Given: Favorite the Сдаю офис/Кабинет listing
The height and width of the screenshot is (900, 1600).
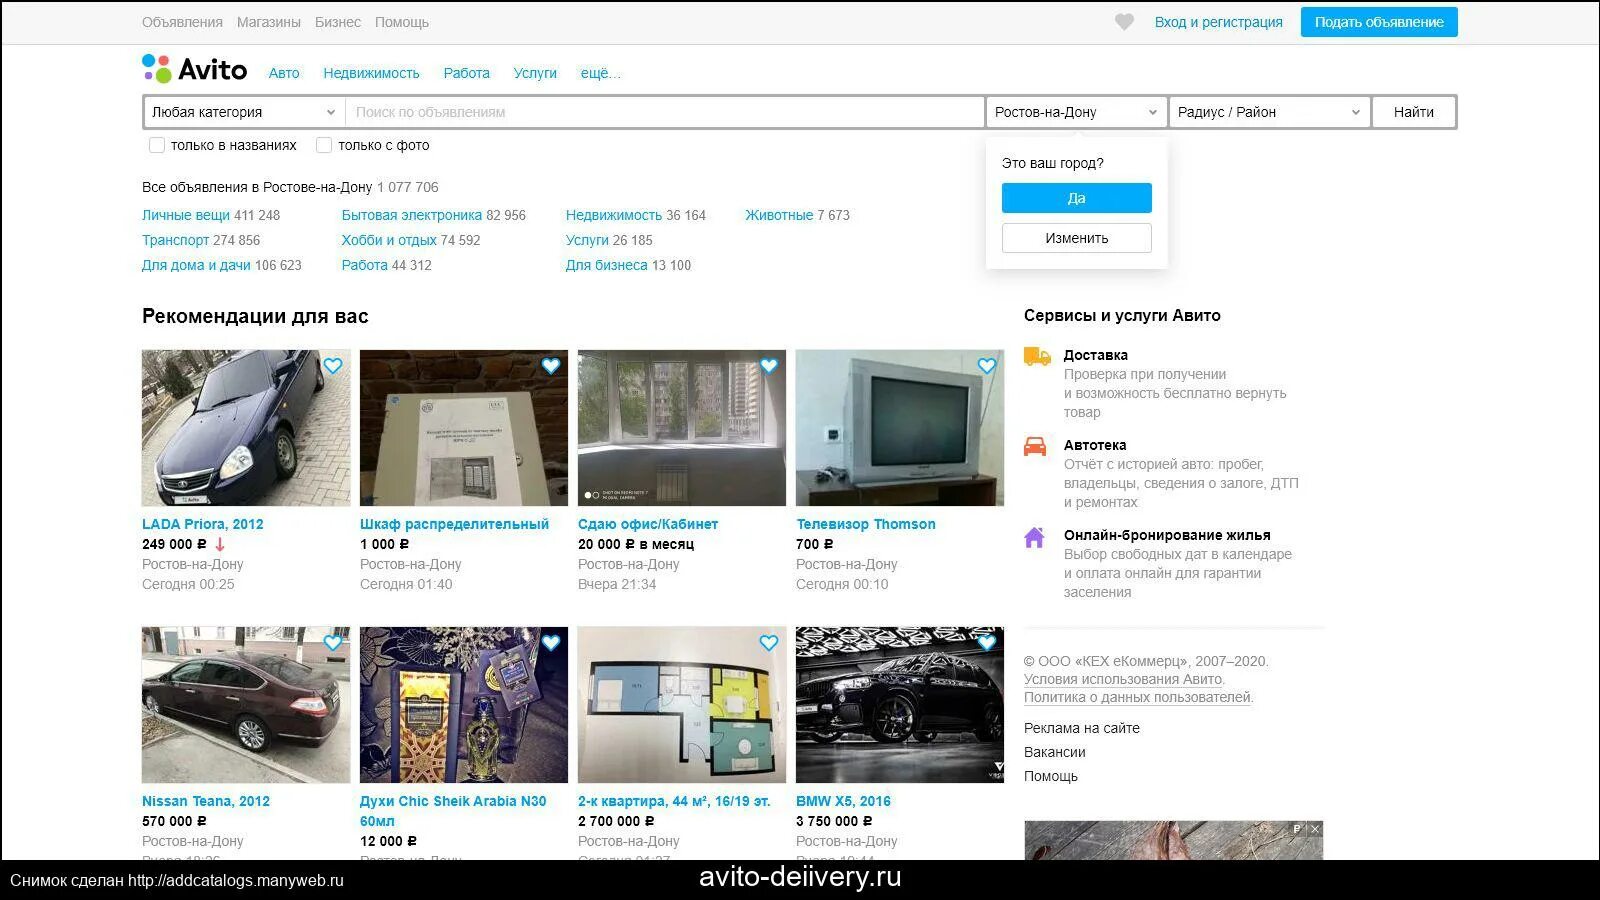Looking at the screenshot, I should tap(769, 366).
